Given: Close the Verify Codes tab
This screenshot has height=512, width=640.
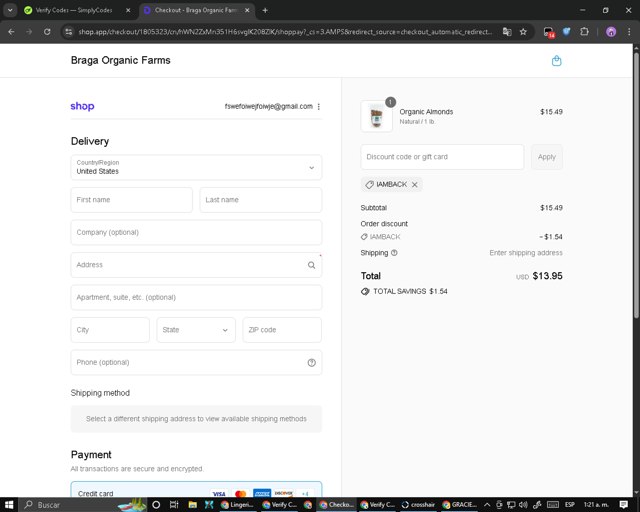Looking at the screenshot, I should click(128, 10).
